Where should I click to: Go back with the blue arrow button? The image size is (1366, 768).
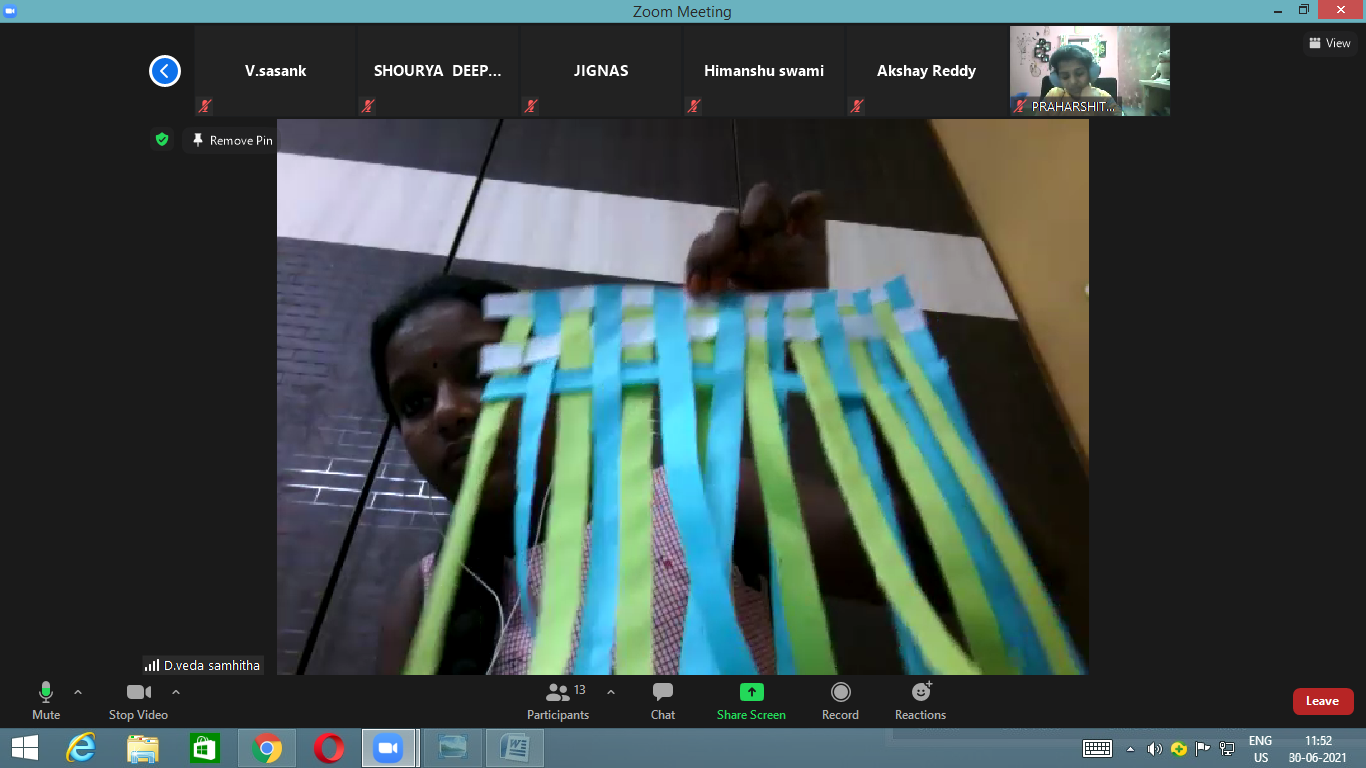pyautogui.click(x=165, y=71)
